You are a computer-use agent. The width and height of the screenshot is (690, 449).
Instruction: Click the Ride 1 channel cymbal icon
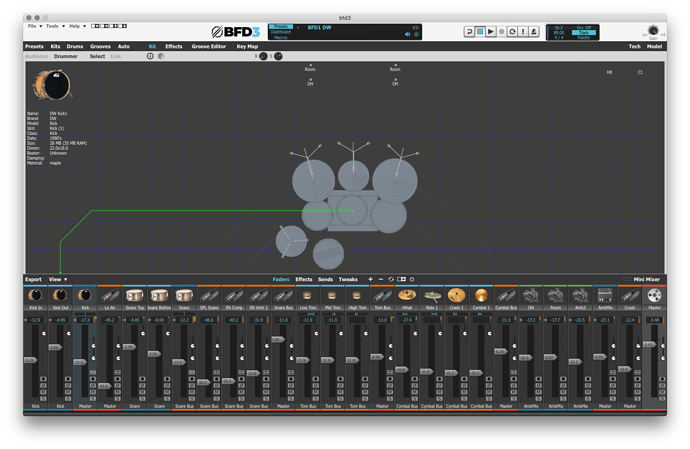point(432,295)
